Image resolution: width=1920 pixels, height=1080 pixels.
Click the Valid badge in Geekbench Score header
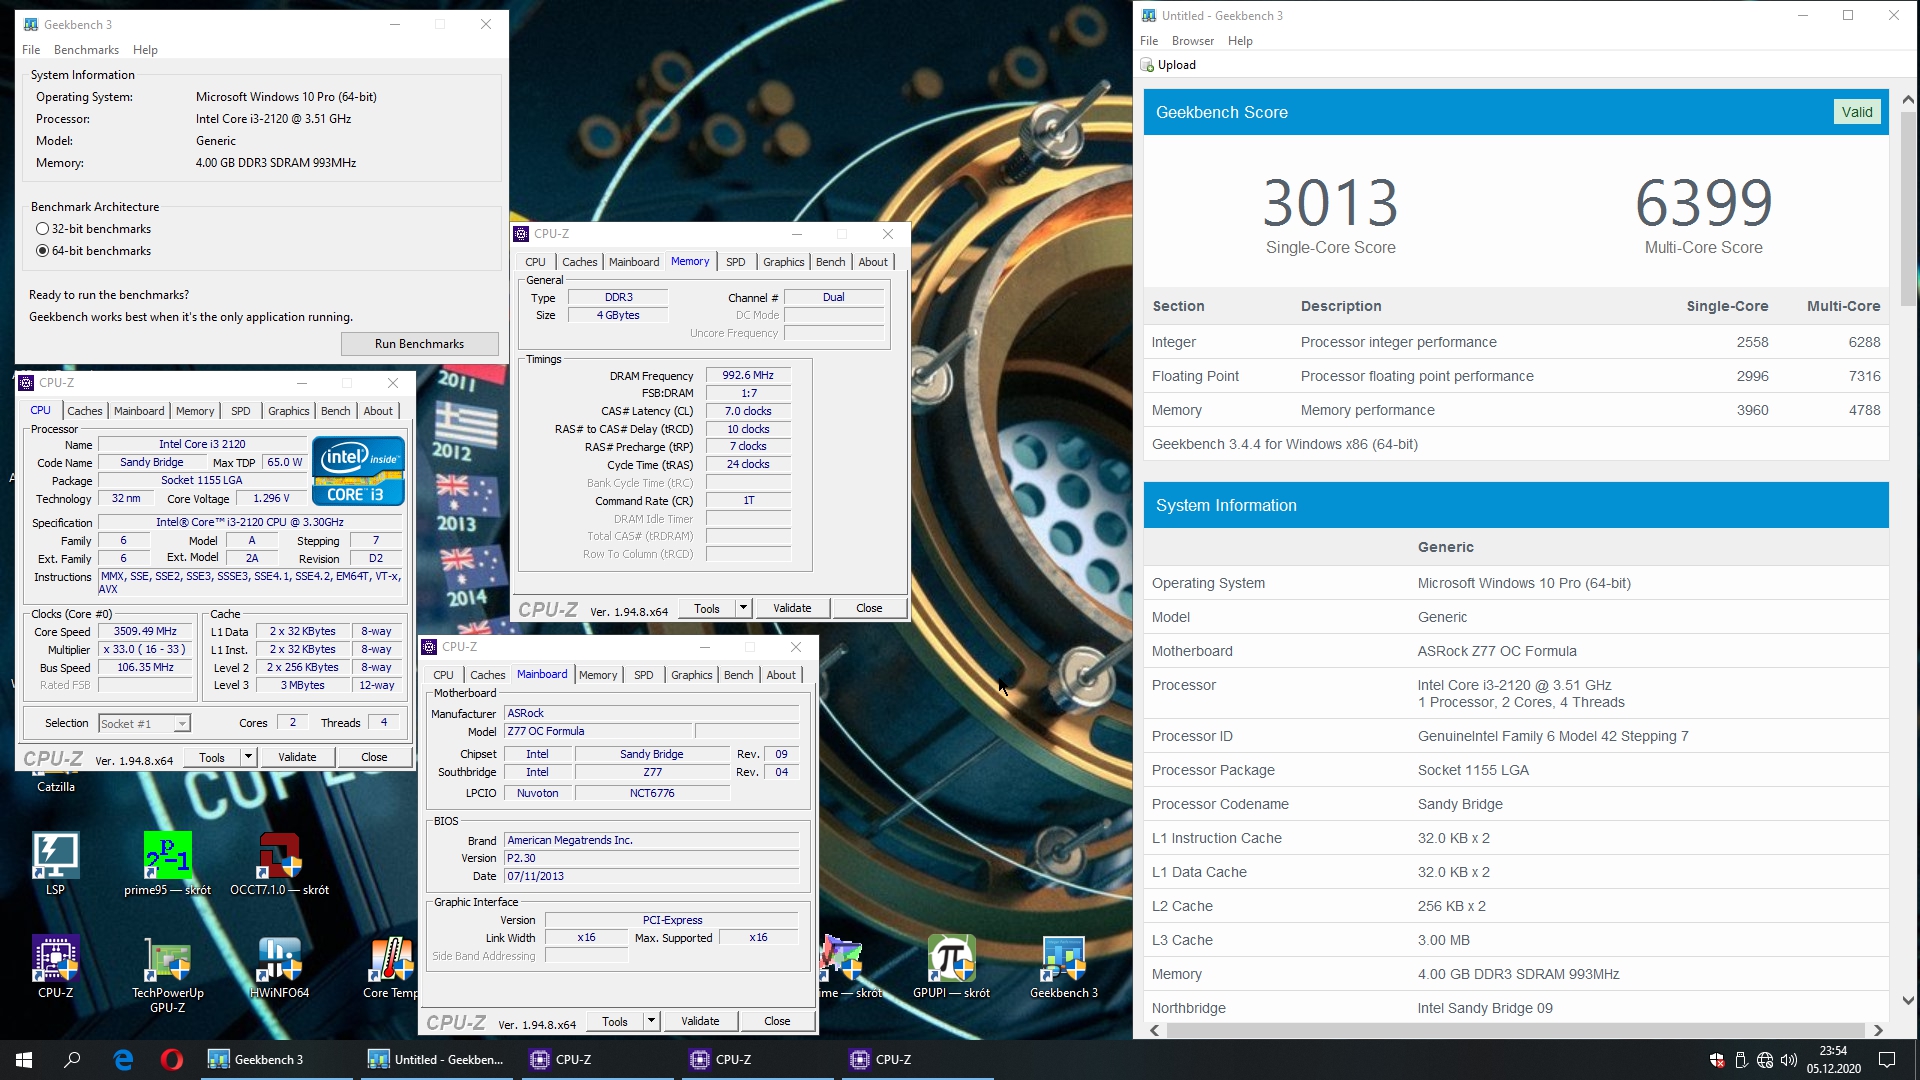coord(1857,112)
